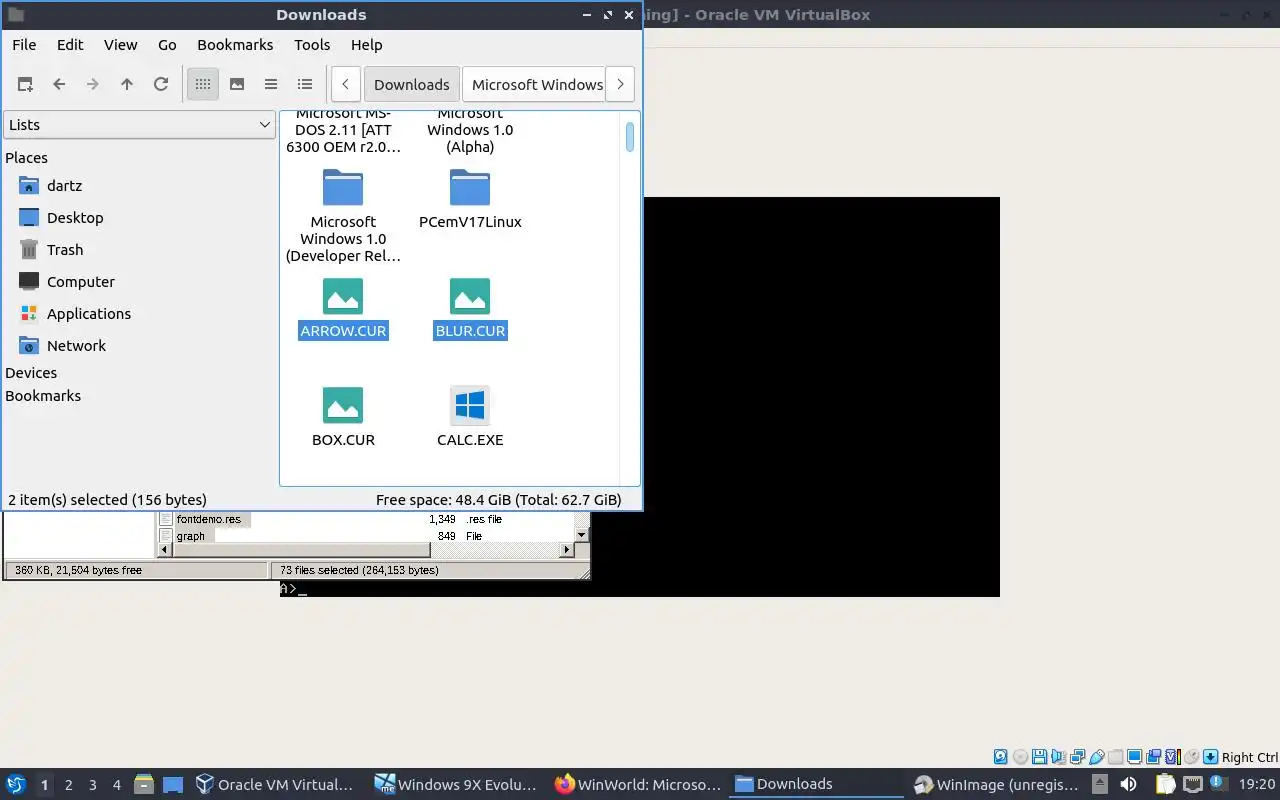This screenshot has width=1280, height=800.
Task: Switch to compact list view
Action: pos(271,85)
